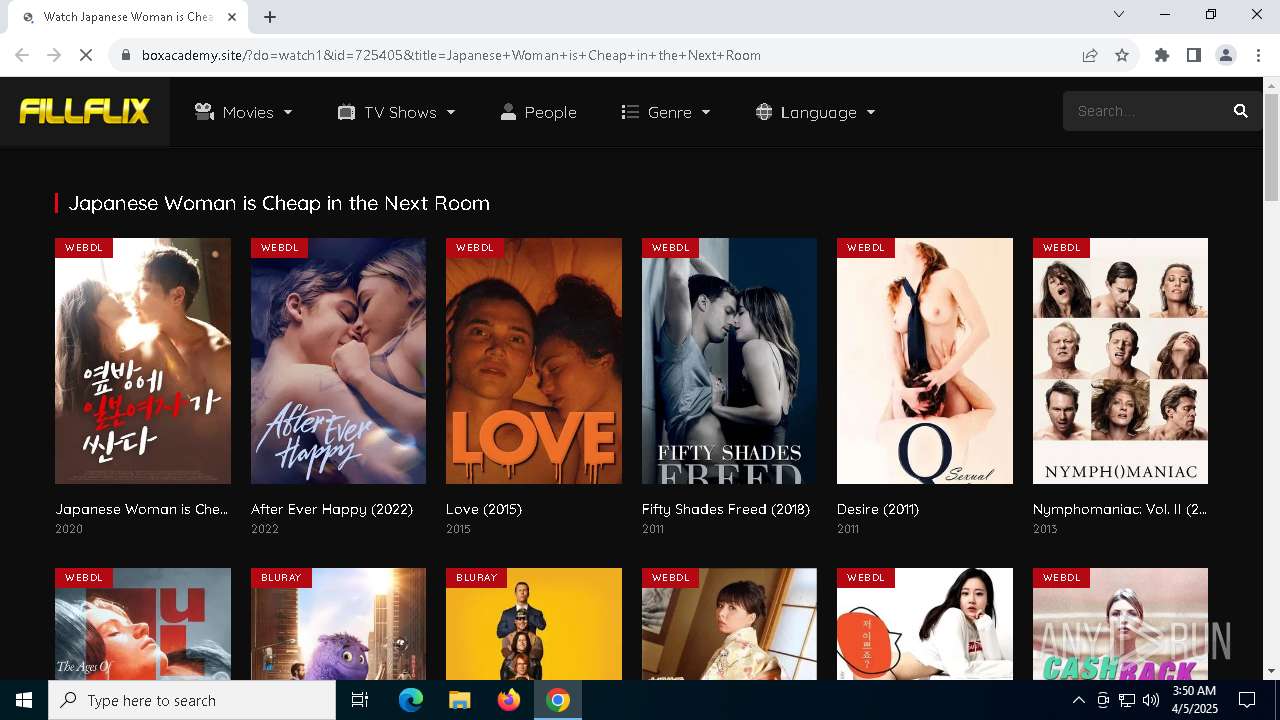Expand the Language dropdown arrow
This screenshot has height=720, width=1280.
871,113
